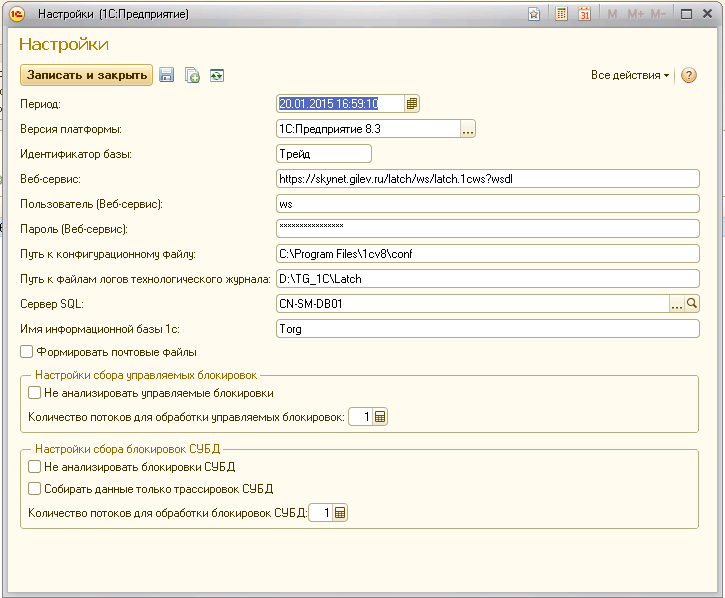Click Пользователь (Веб-сервис) field with ws

coord(488,204)
